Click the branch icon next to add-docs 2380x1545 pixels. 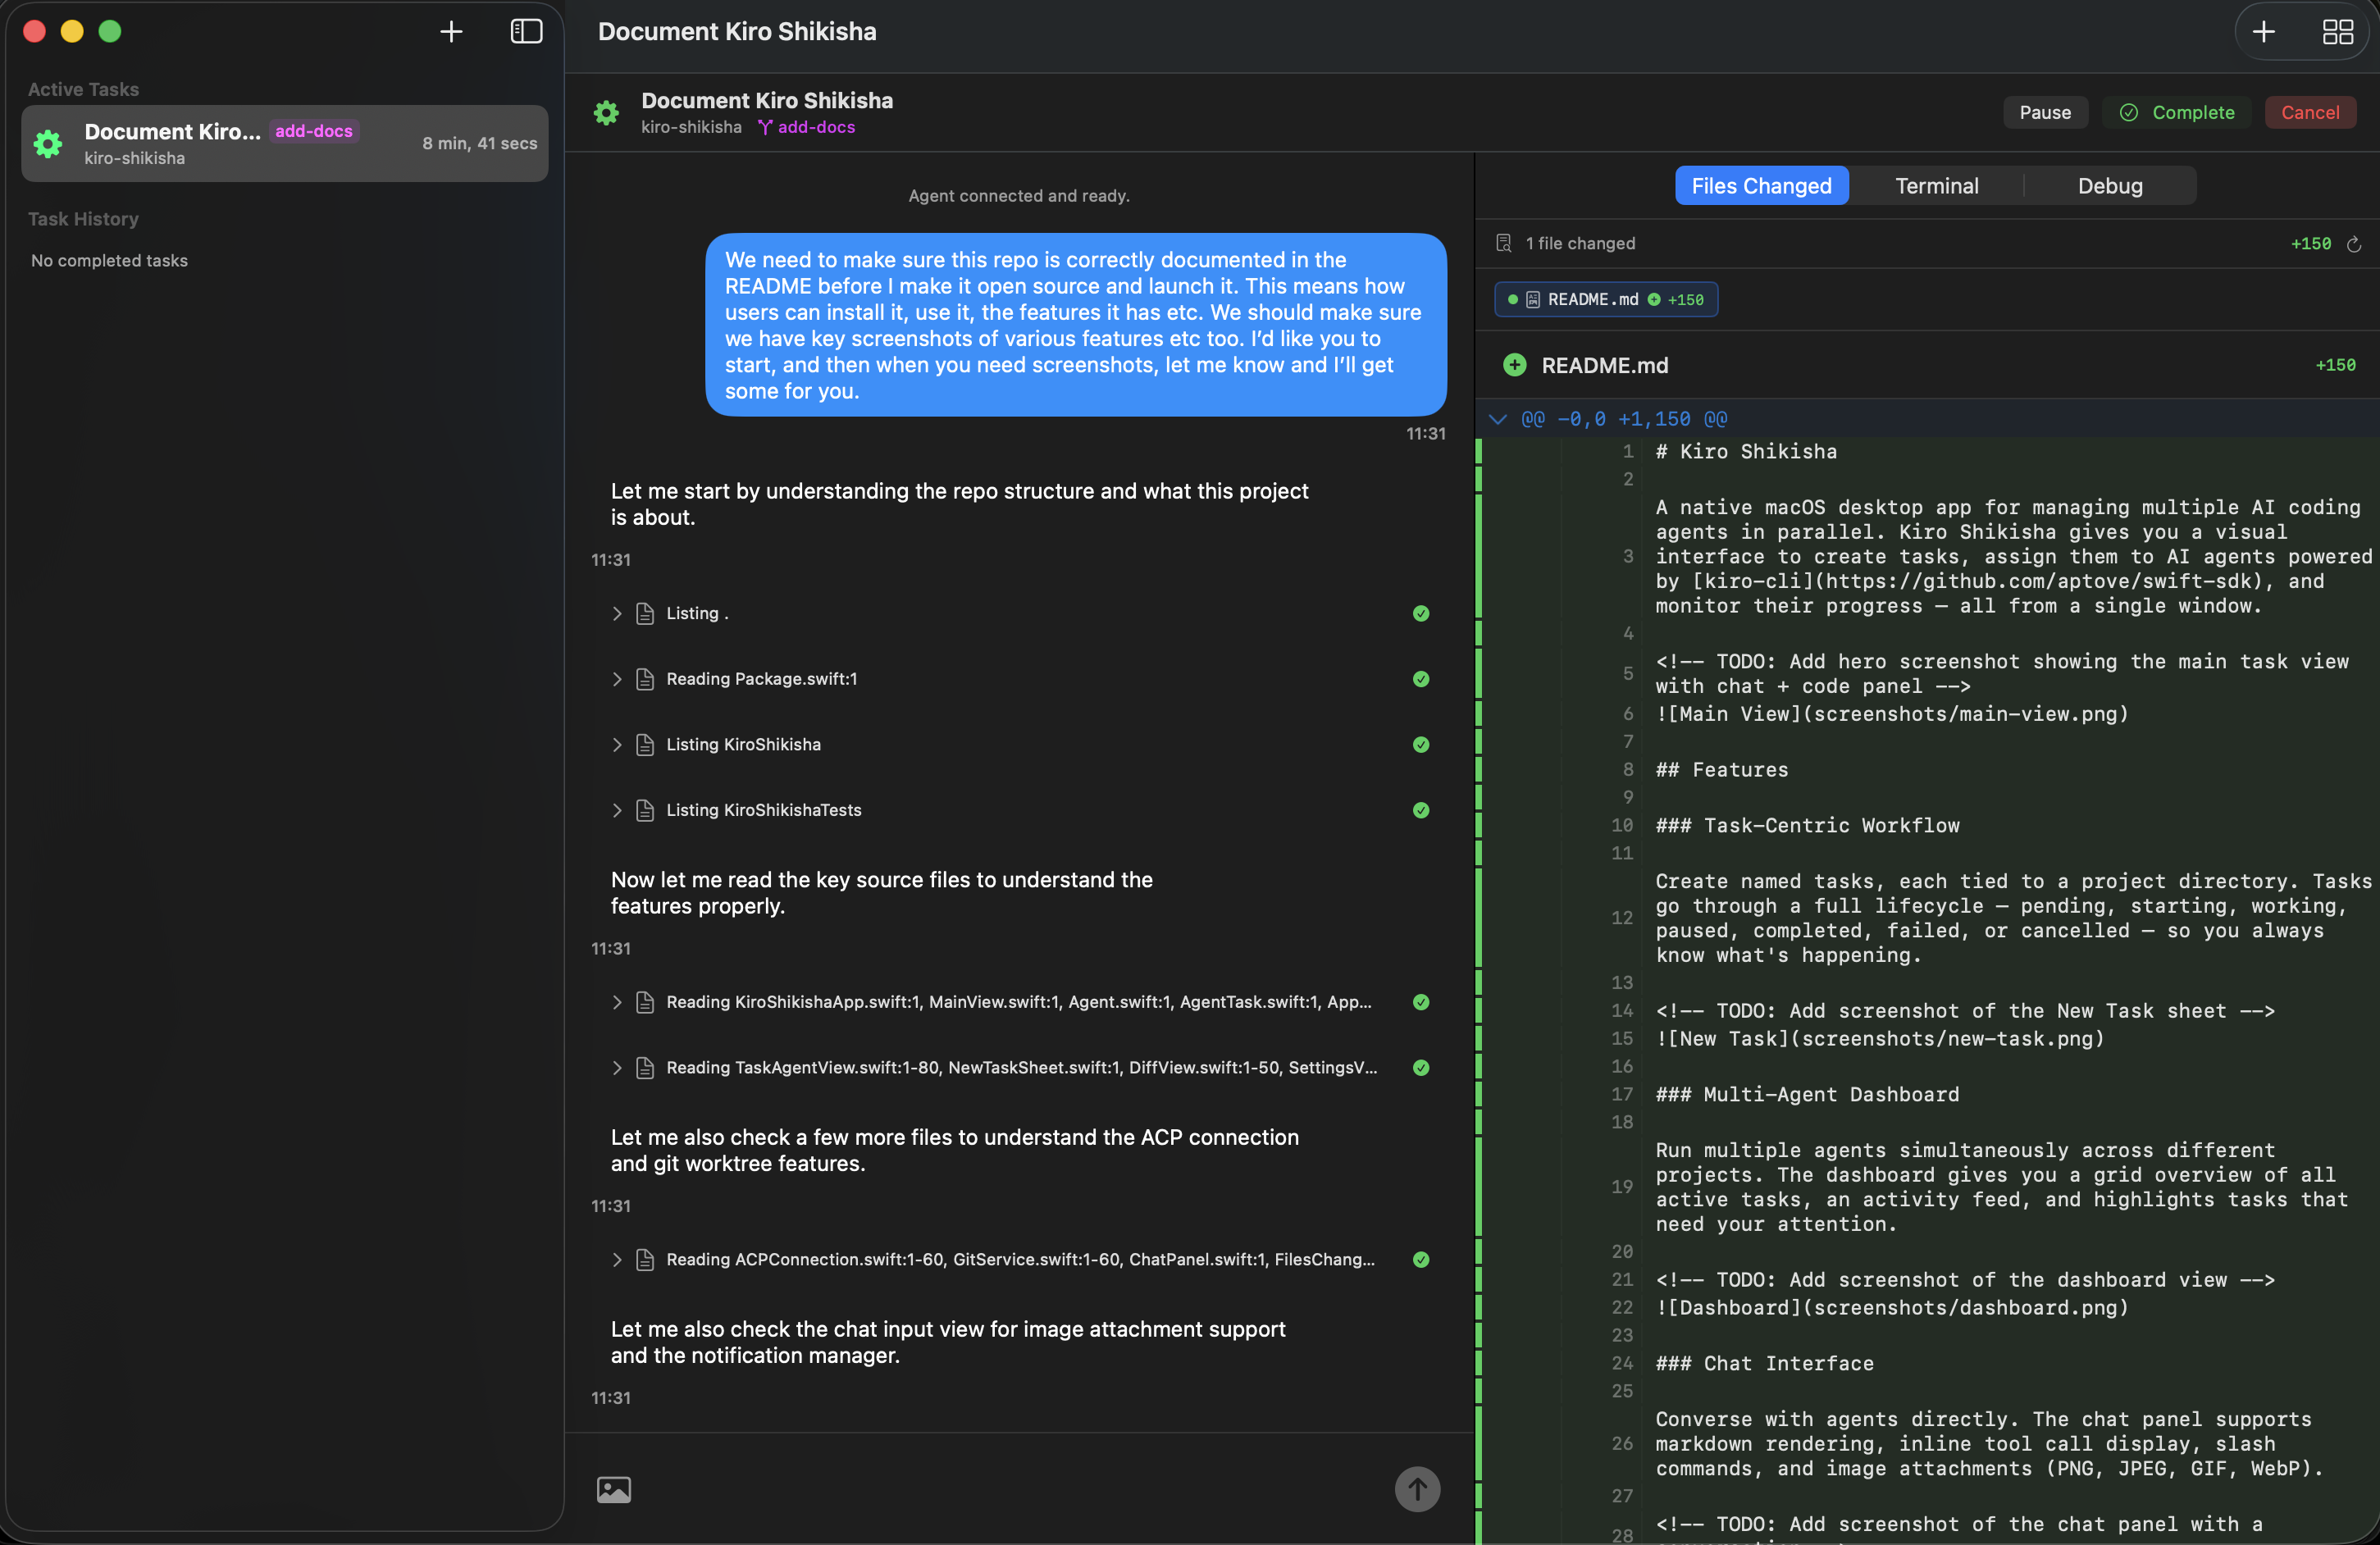[765, 127]
